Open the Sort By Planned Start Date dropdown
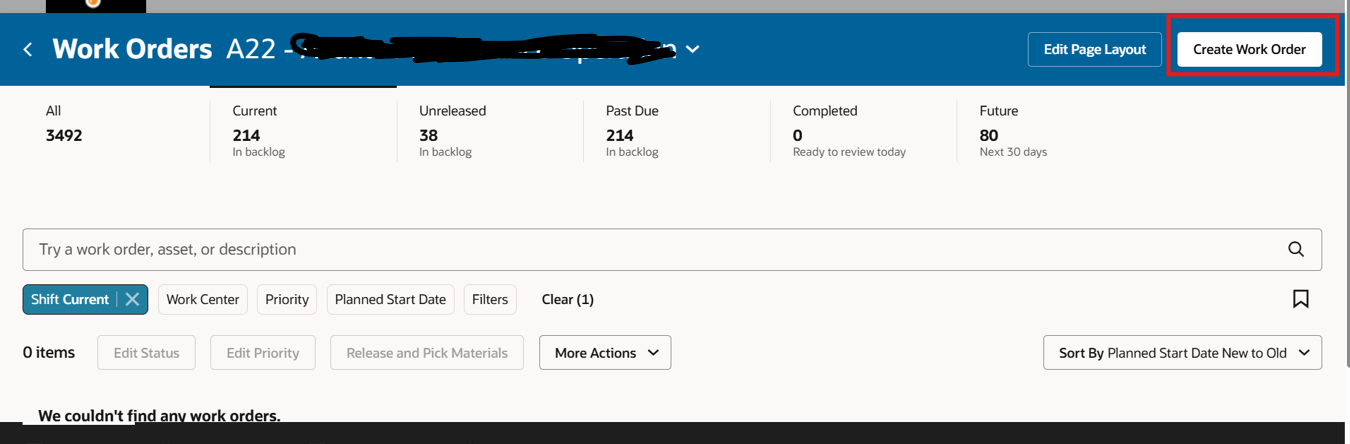The image size is (1350, 444). click(x=1182, y=353)
